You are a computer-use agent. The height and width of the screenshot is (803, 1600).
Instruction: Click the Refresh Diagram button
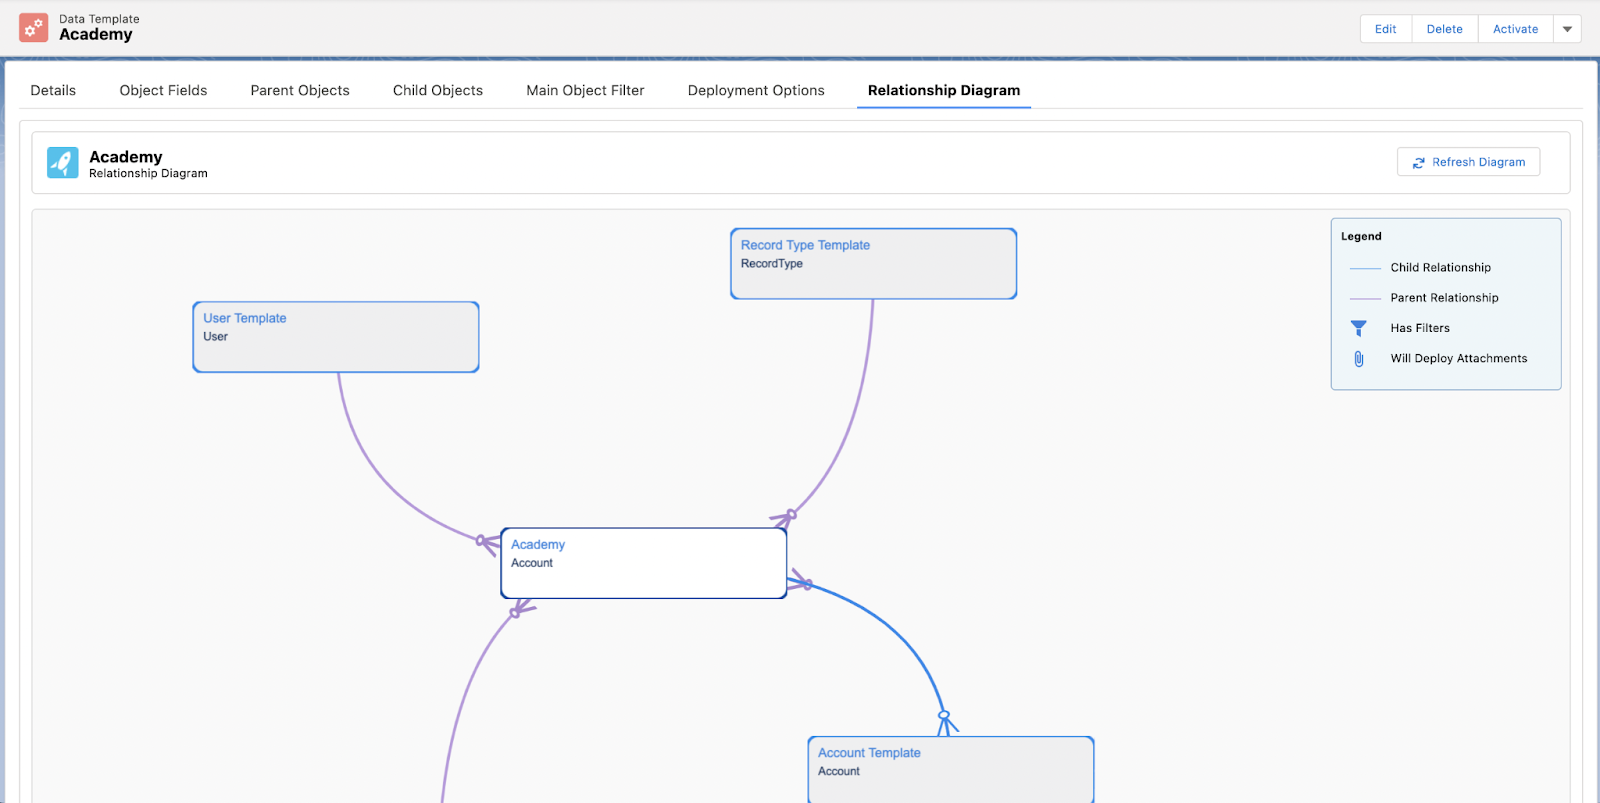pyautogui.click(x=1468, y=162)
